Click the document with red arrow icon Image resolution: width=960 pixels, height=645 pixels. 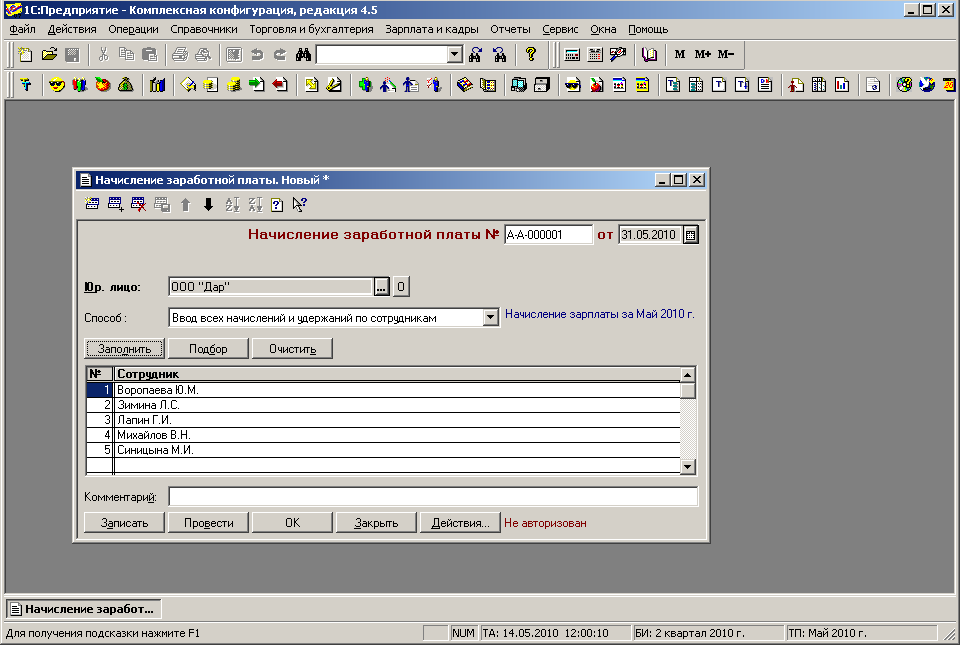(280, 85)
